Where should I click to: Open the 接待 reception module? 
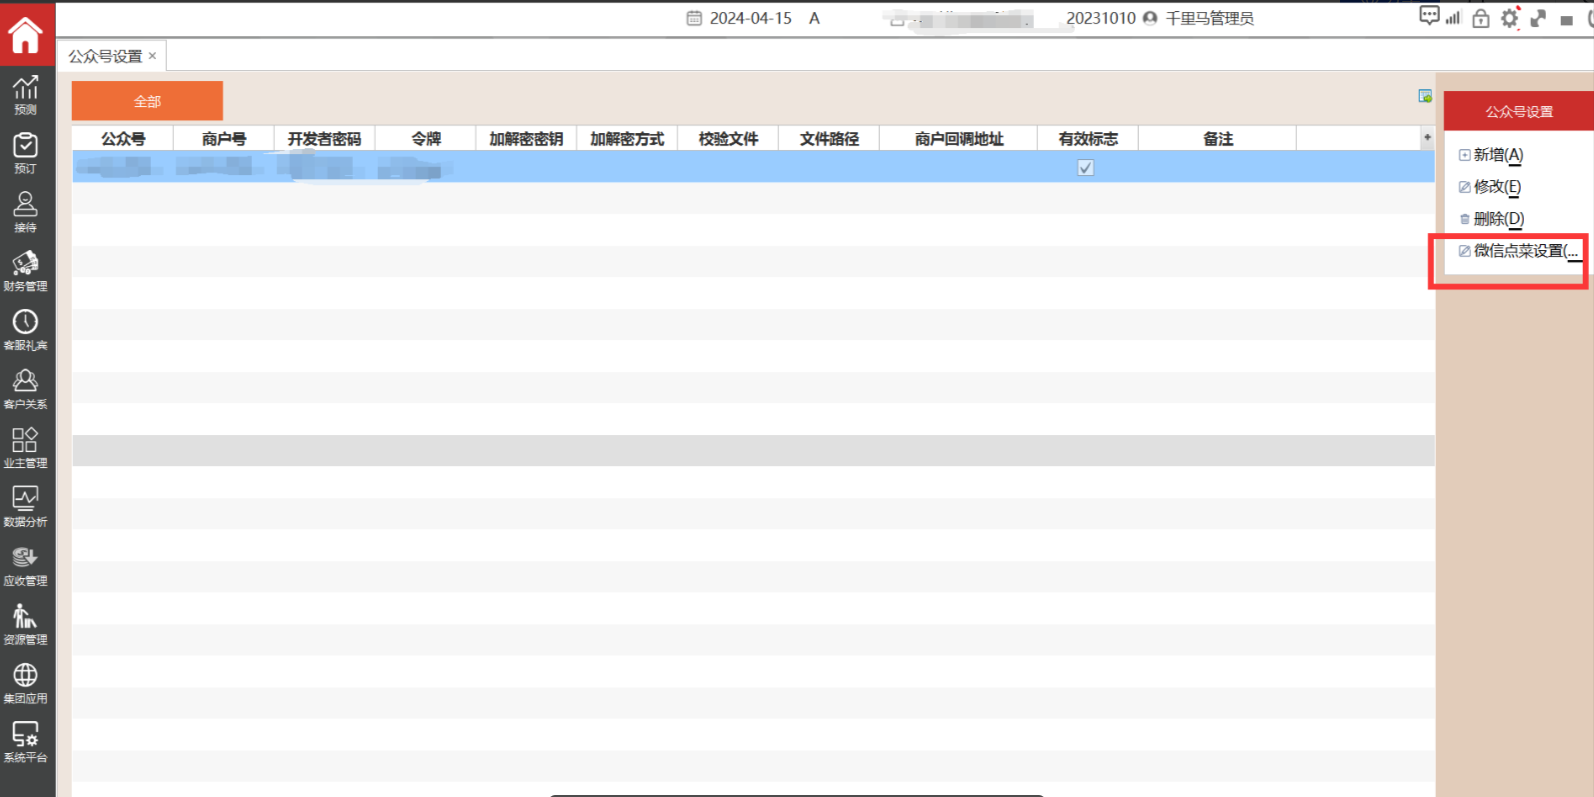25,212
